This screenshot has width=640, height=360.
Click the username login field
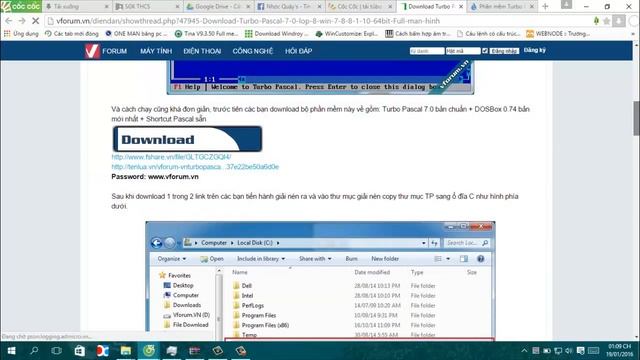coord(427,51)
